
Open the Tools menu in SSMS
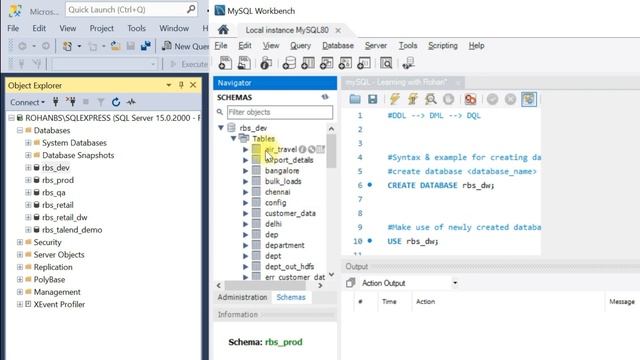(136, 28)
